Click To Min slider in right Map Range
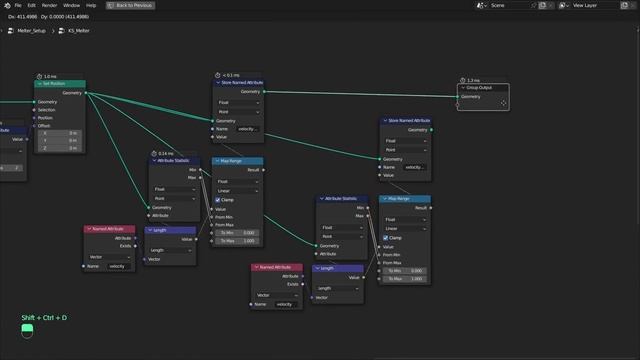The image size is (640, 360). point(405,271)
